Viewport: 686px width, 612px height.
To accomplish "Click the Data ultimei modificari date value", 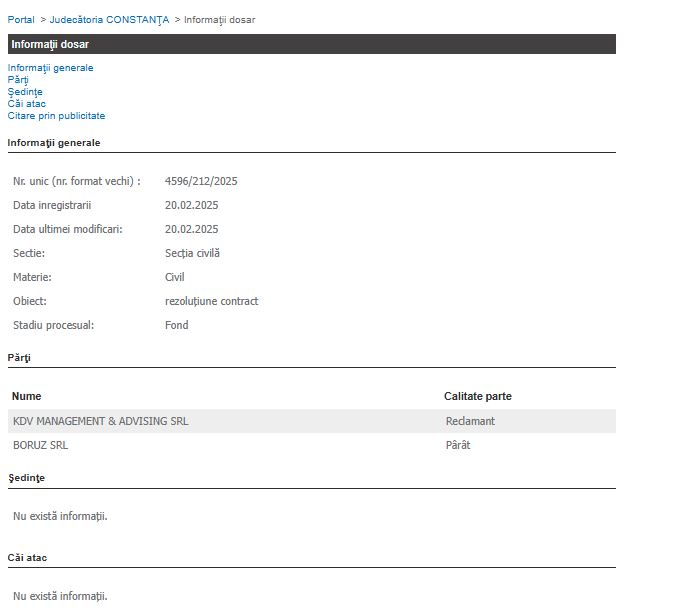I will click(191, 229).
